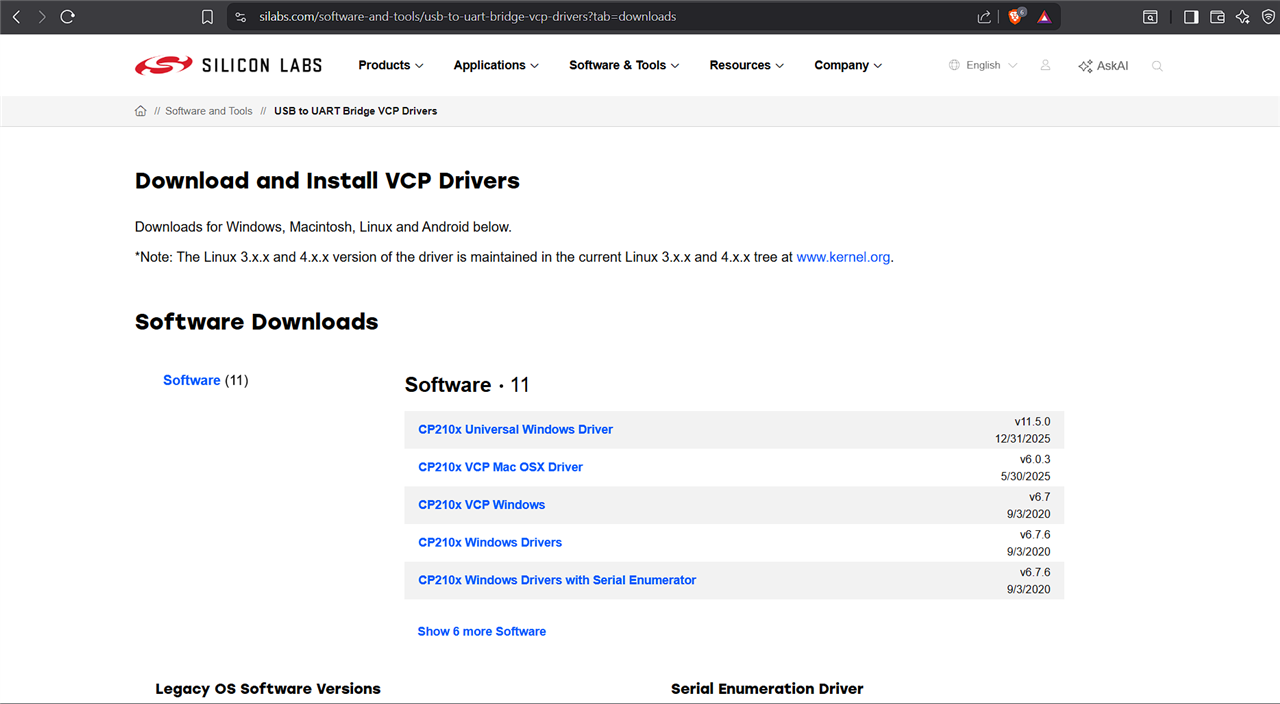Click version text v6.7
The width and height of the screenshot is (1280, 704).
(1040, 497)
